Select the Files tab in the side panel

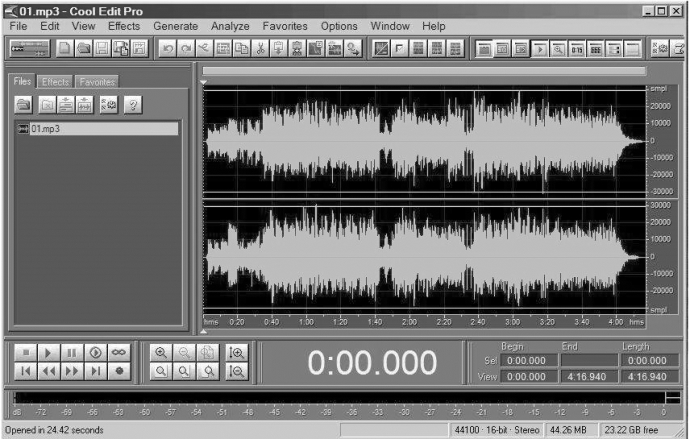[x=22, y=81]
